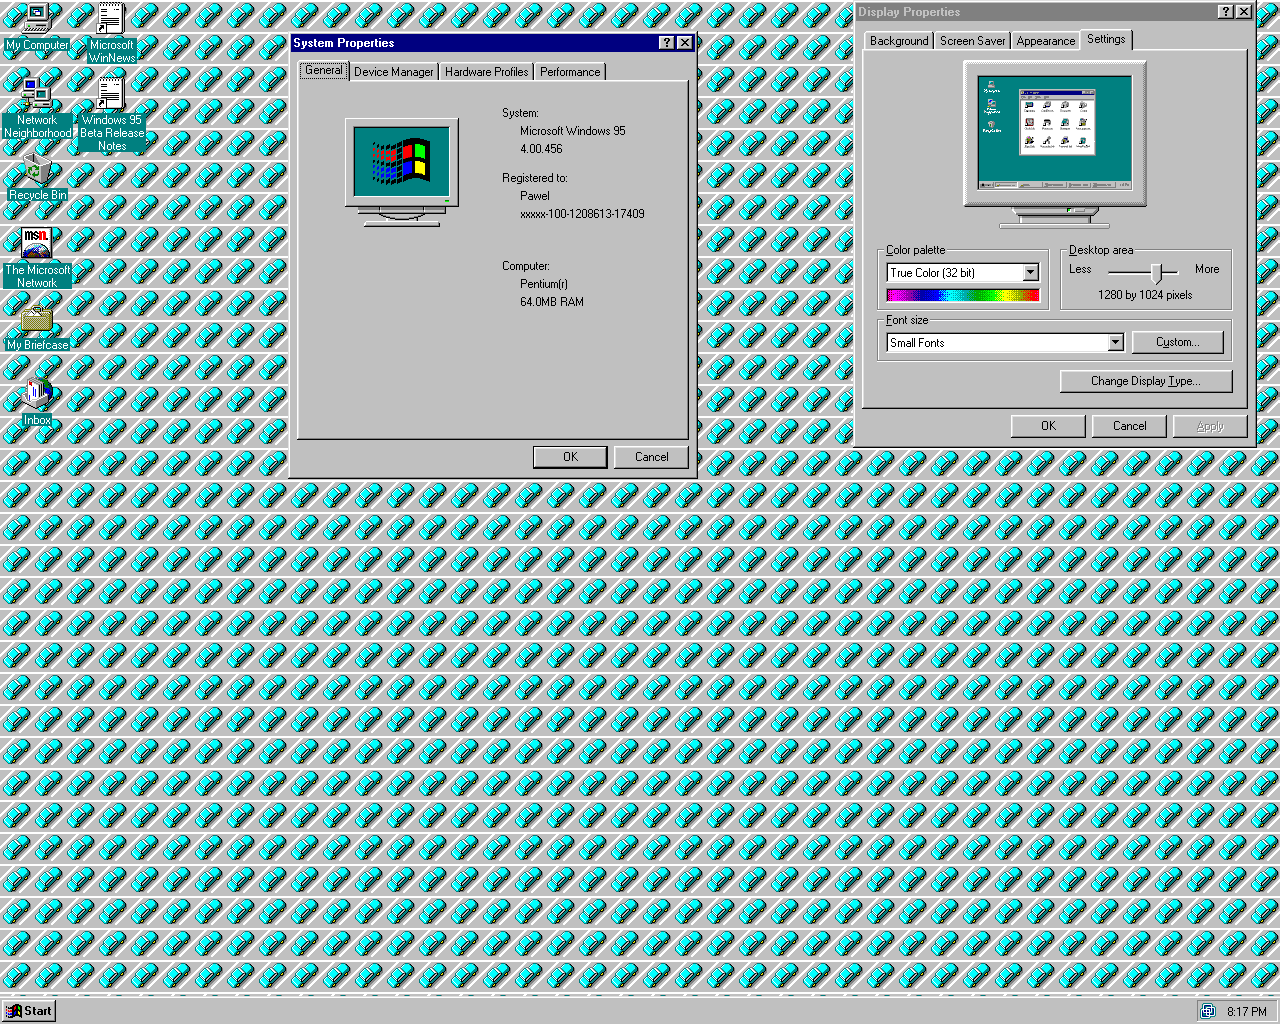
Task: Click the 64.0MB RAM text
Action: point(552,302)
